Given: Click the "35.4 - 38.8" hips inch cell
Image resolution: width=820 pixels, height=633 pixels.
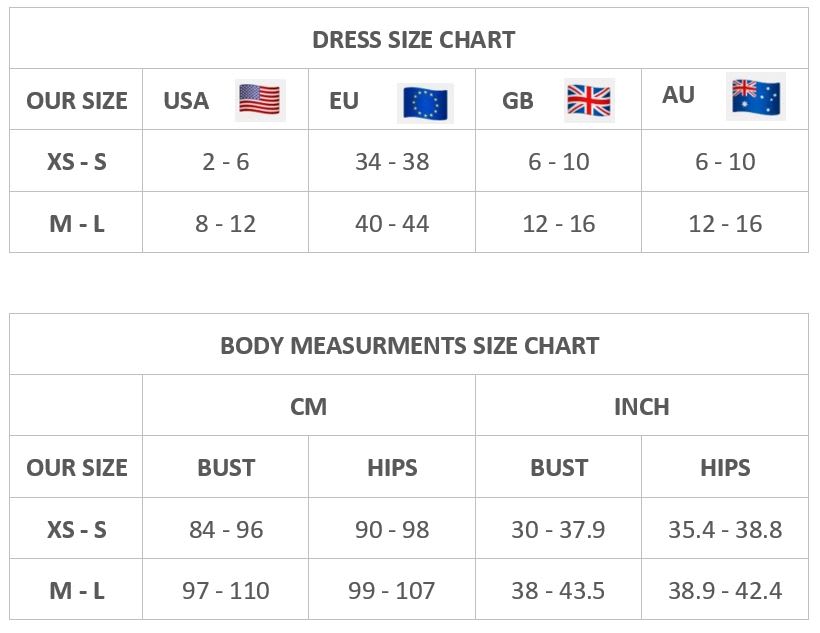Looking at the screenshot, I should point(725,529).
